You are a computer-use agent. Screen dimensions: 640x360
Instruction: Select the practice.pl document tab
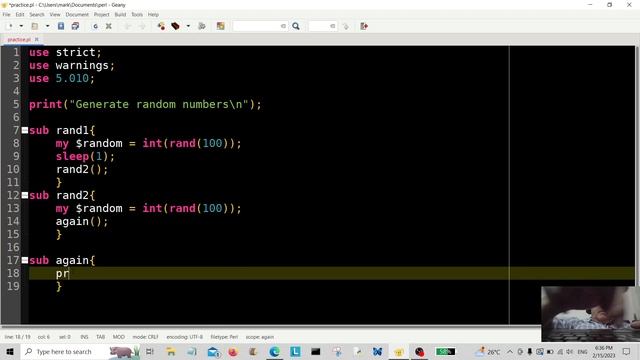click(x=19, y=40)
